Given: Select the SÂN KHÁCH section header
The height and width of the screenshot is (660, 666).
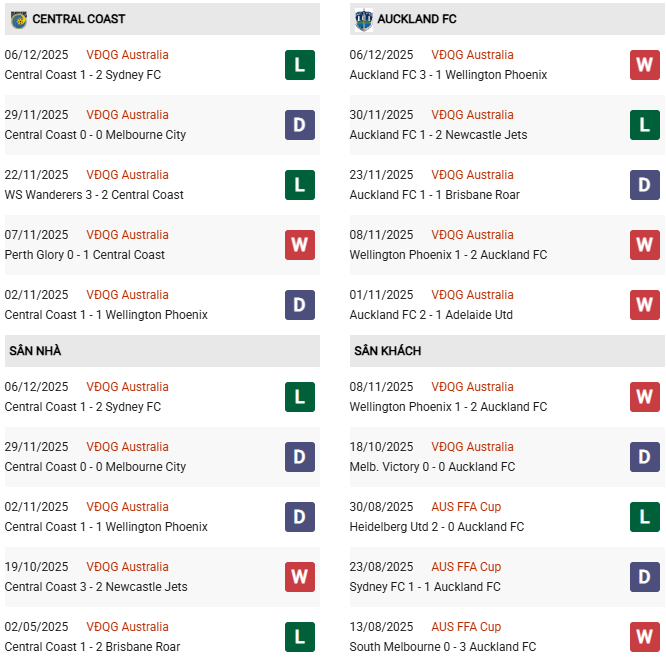Looking at the screenshot, I should 387,351.
